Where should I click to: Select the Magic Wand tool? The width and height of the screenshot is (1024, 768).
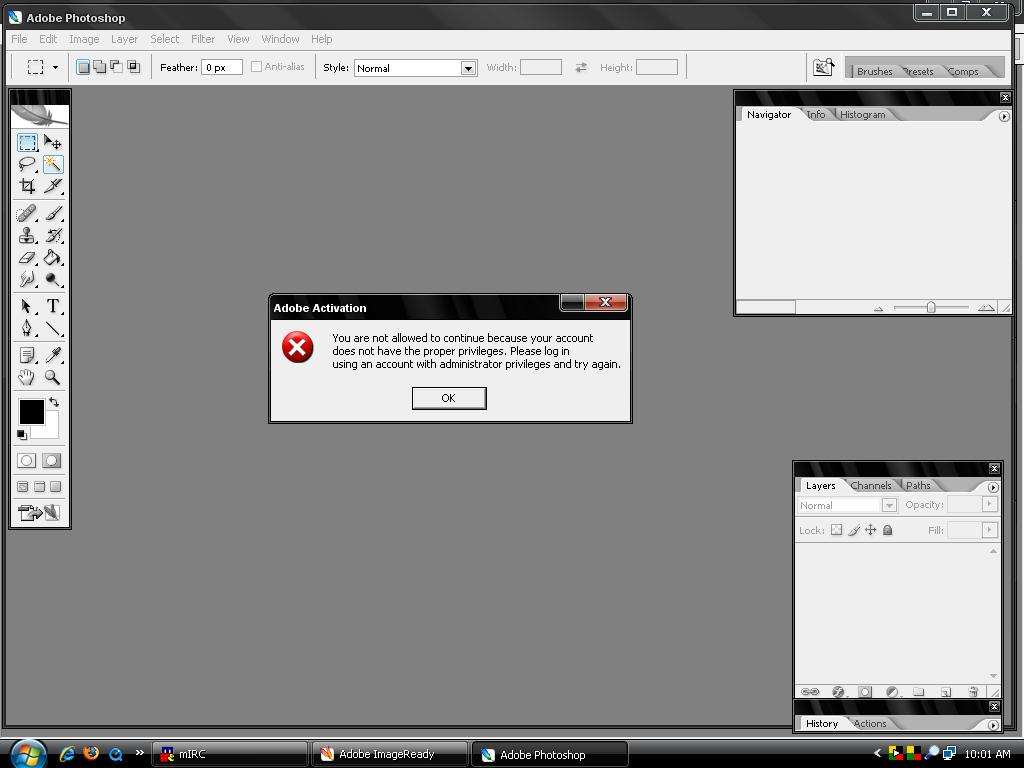pos(53,164)
